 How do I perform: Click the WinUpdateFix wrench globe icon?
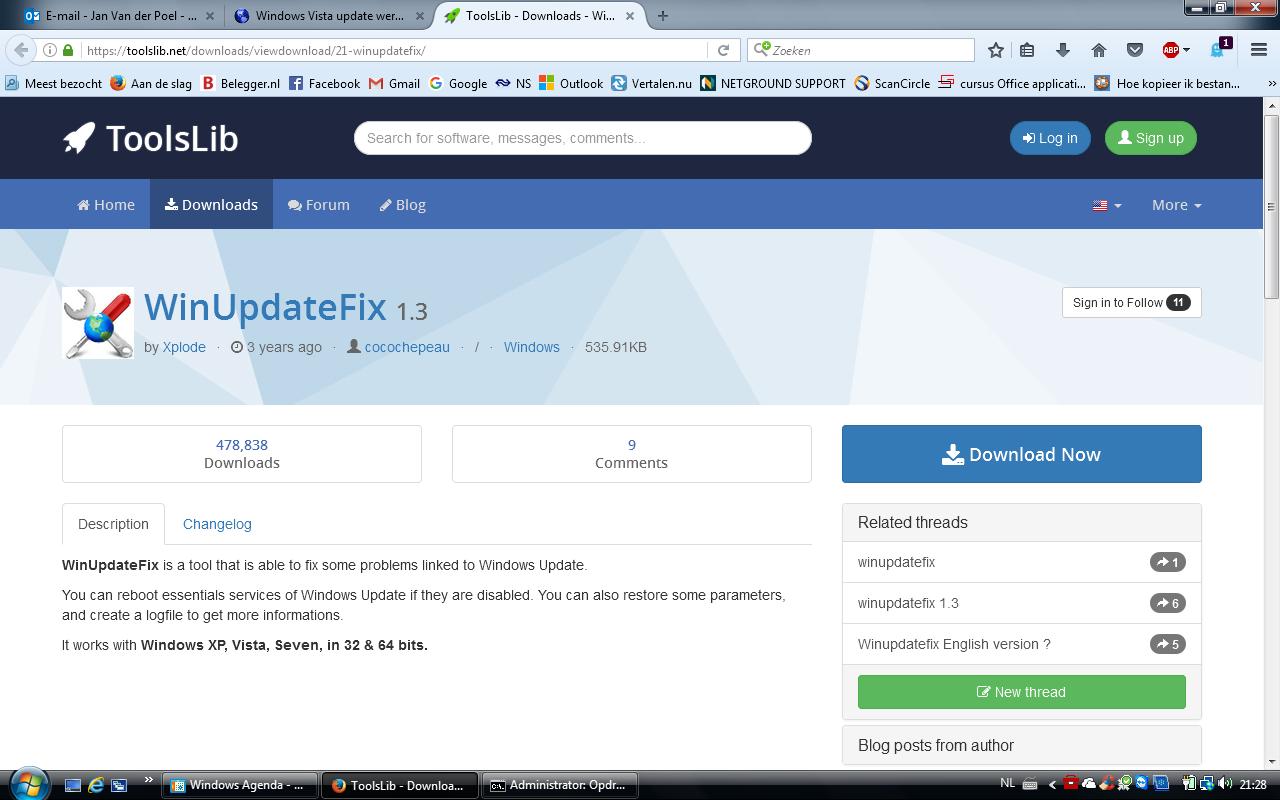(98, 323)
